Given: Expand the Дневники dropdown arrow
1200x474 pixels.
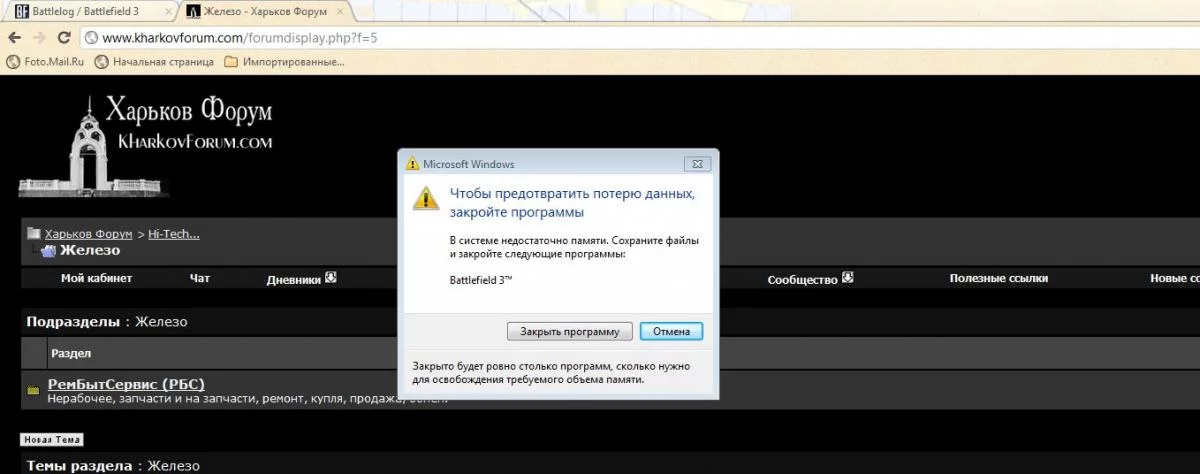Looking at the screenshot, I should coord(331,278).
